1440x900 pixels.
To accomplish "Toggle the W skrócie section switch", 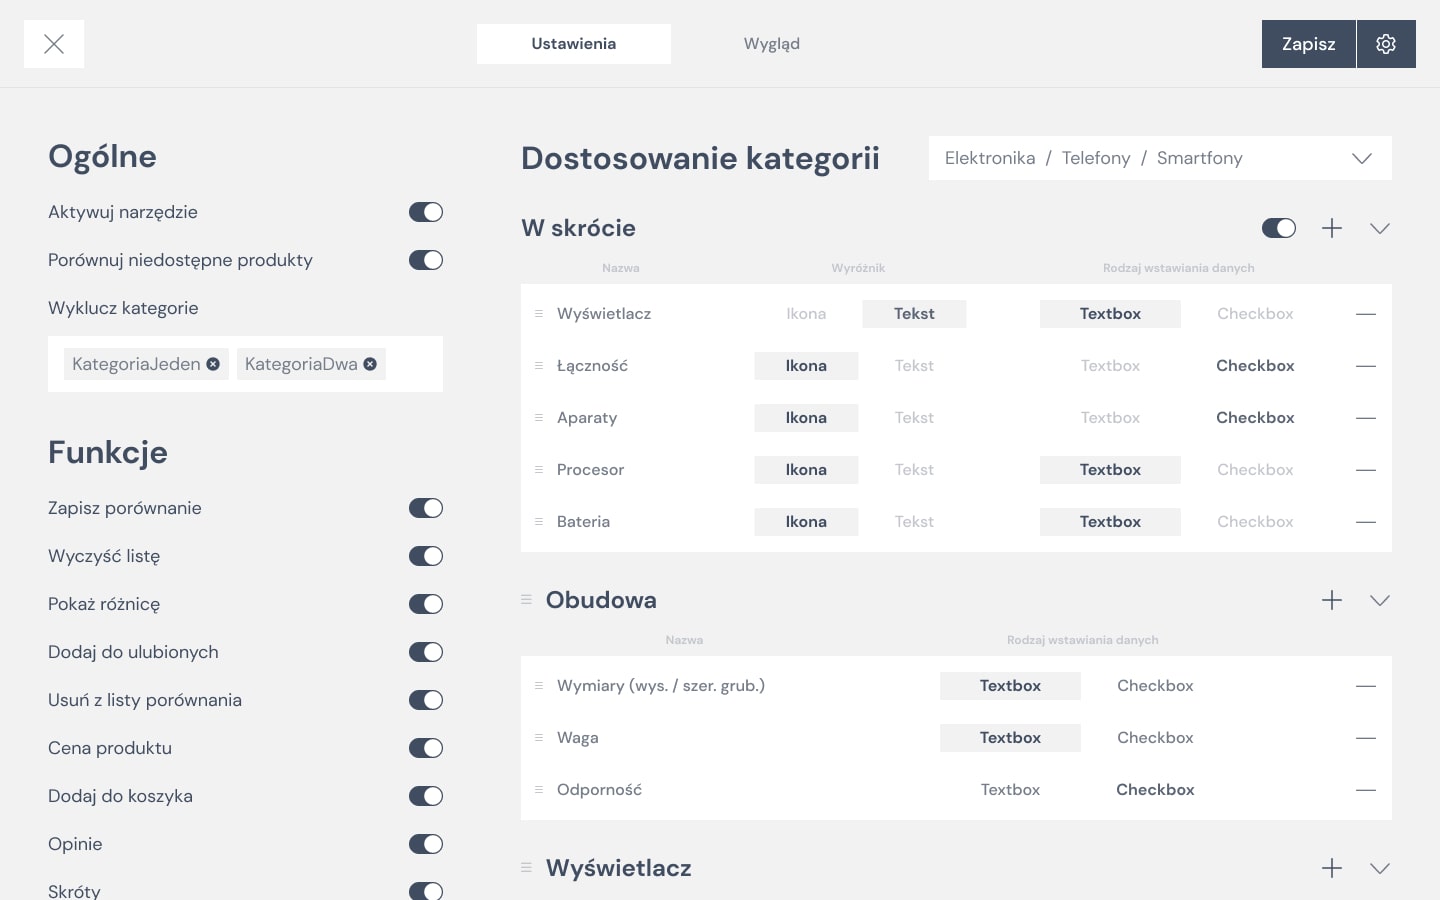I will (1279, 228).
